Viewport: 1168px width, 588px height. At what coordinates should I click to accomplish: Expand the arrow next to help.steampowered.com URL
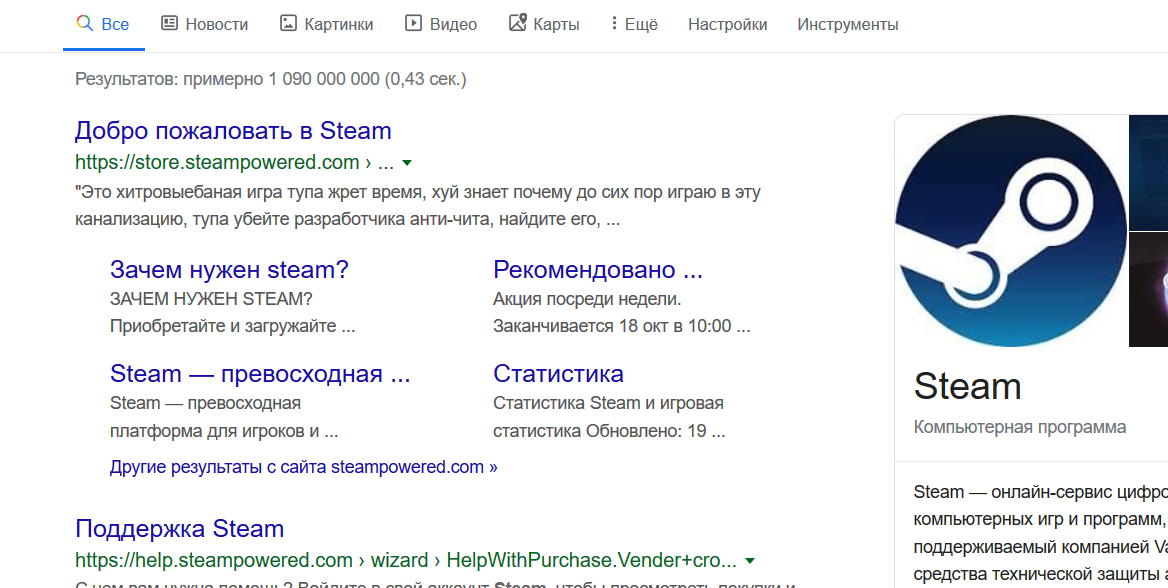[x=750, y=560]
